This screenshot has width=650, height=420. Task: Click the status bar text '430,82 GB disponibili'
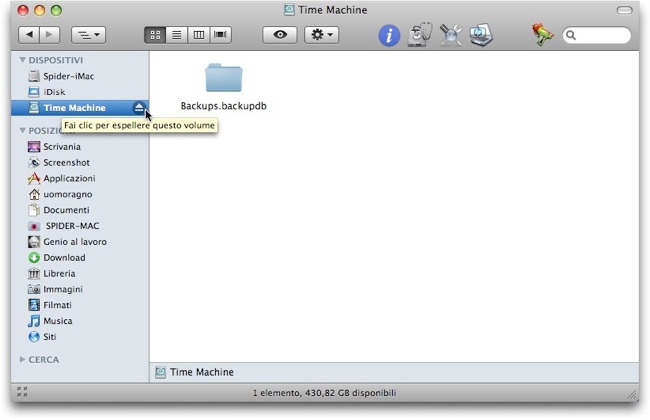[350, 393]
